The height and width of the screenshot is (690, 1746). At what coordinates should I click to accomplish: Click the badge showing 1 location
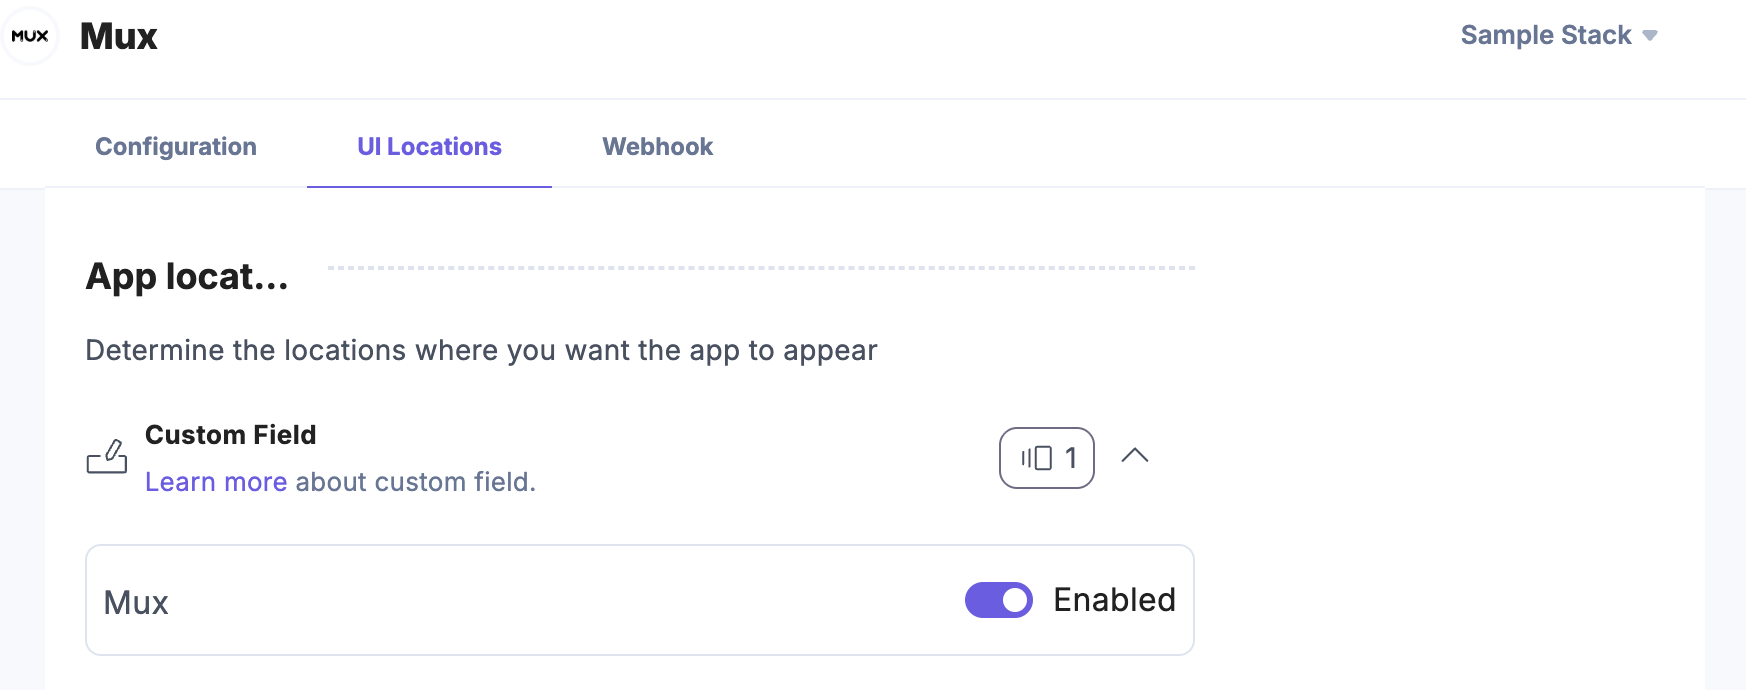coord(1047,458)
